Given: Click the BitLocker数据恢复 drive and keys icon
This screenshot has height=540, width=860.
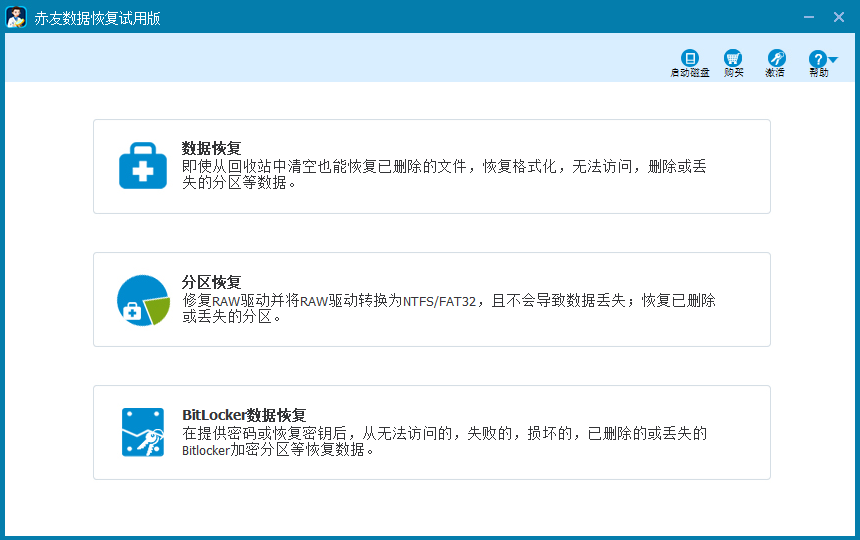Looking at the screenshot, I should (x=143, y=432).
